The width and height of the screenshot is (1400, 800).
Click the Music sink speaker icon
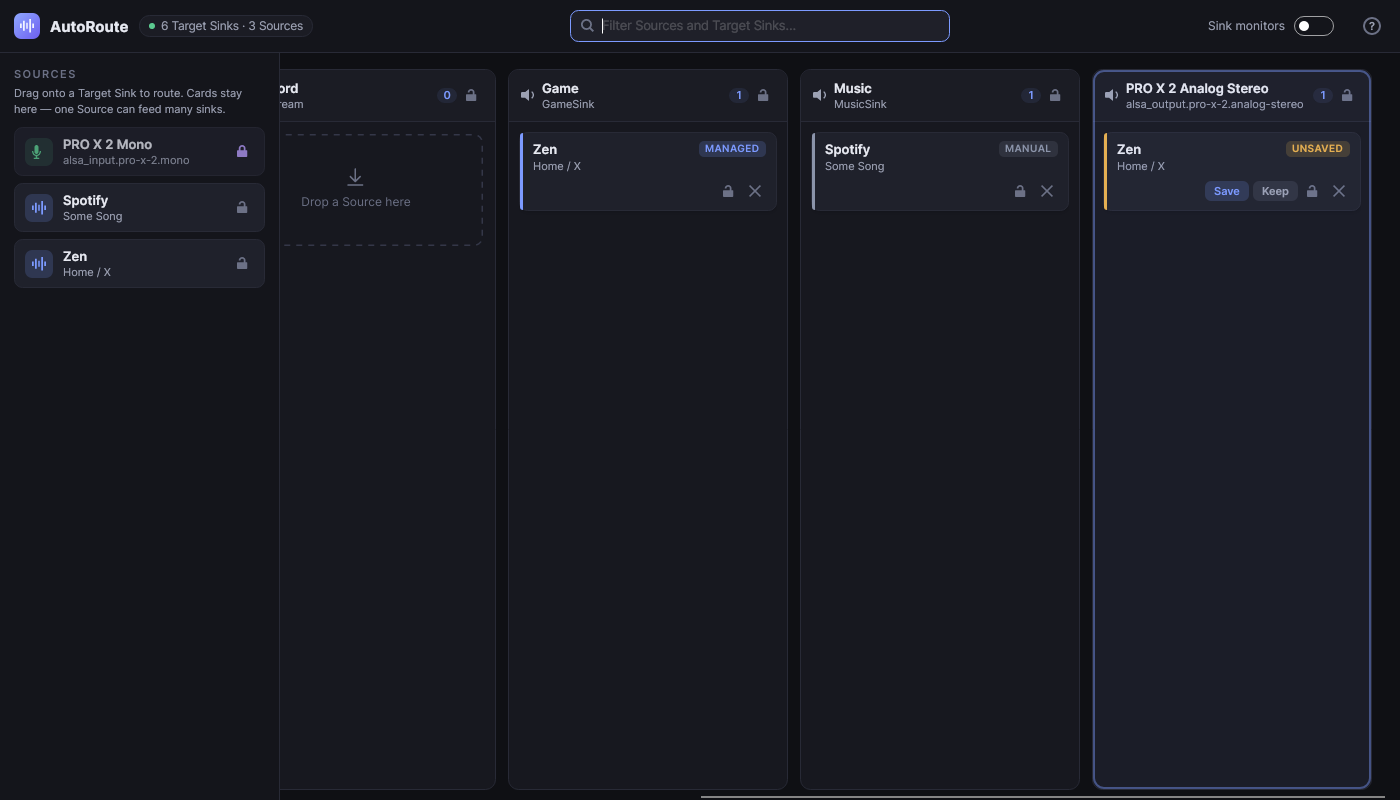[819, 96]
